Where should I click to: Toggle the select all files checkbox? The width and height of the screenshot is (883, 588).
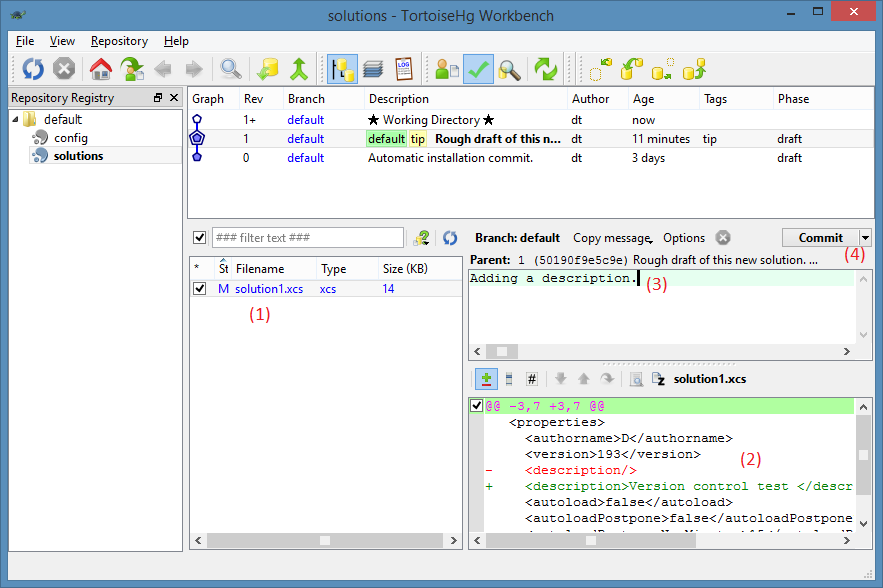pyautogui.click(x=199, y=238)
